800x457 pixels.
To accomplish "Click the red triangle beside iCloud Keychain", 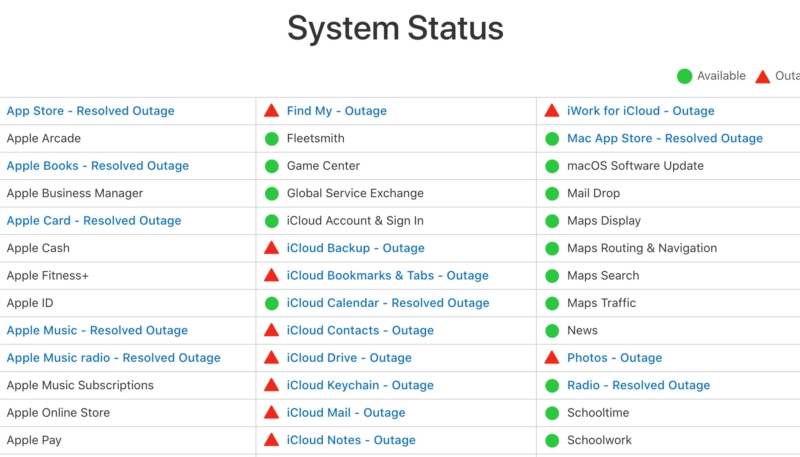I will pos(271,385).
